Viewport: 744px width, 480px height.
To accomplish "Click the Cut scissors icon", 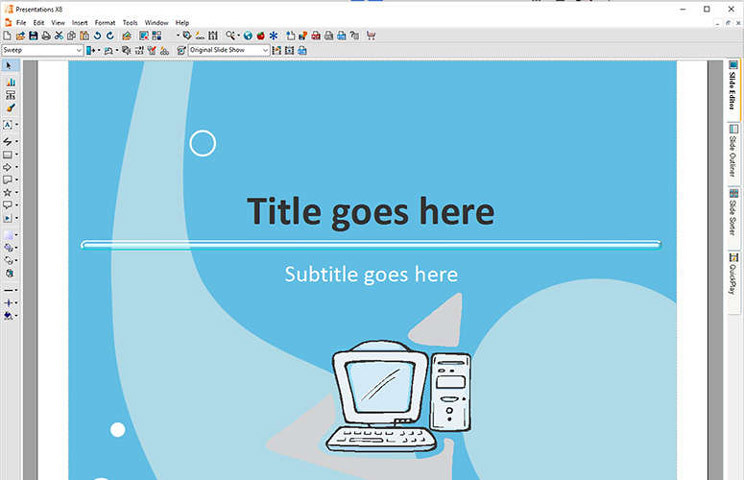I will click(59, 36).
